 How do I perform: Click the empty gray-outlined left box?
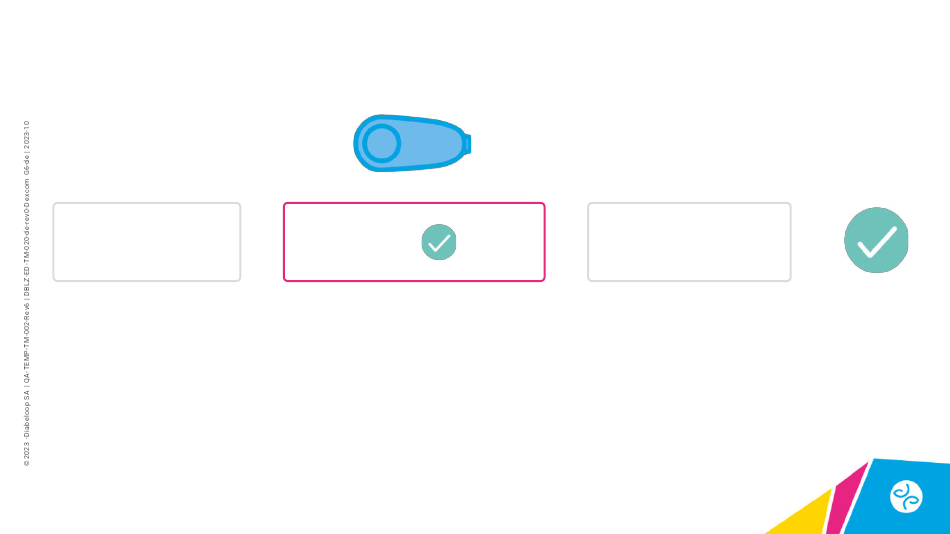pos(147,242)
